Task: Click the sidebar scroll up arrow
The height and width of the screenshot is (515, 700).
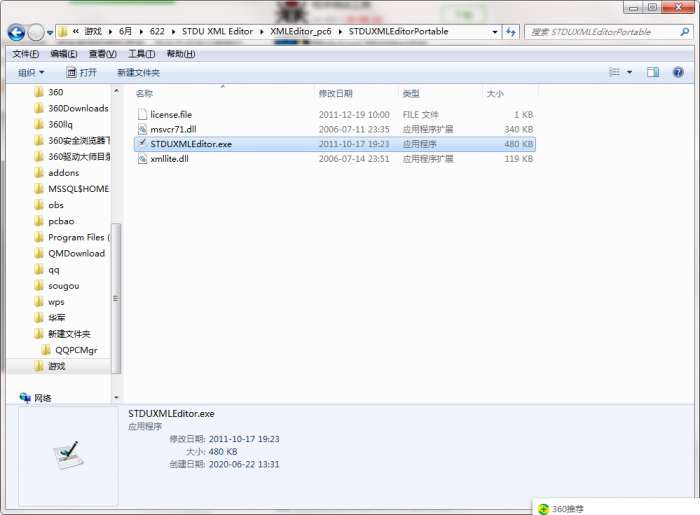Action: pos(116,91)
